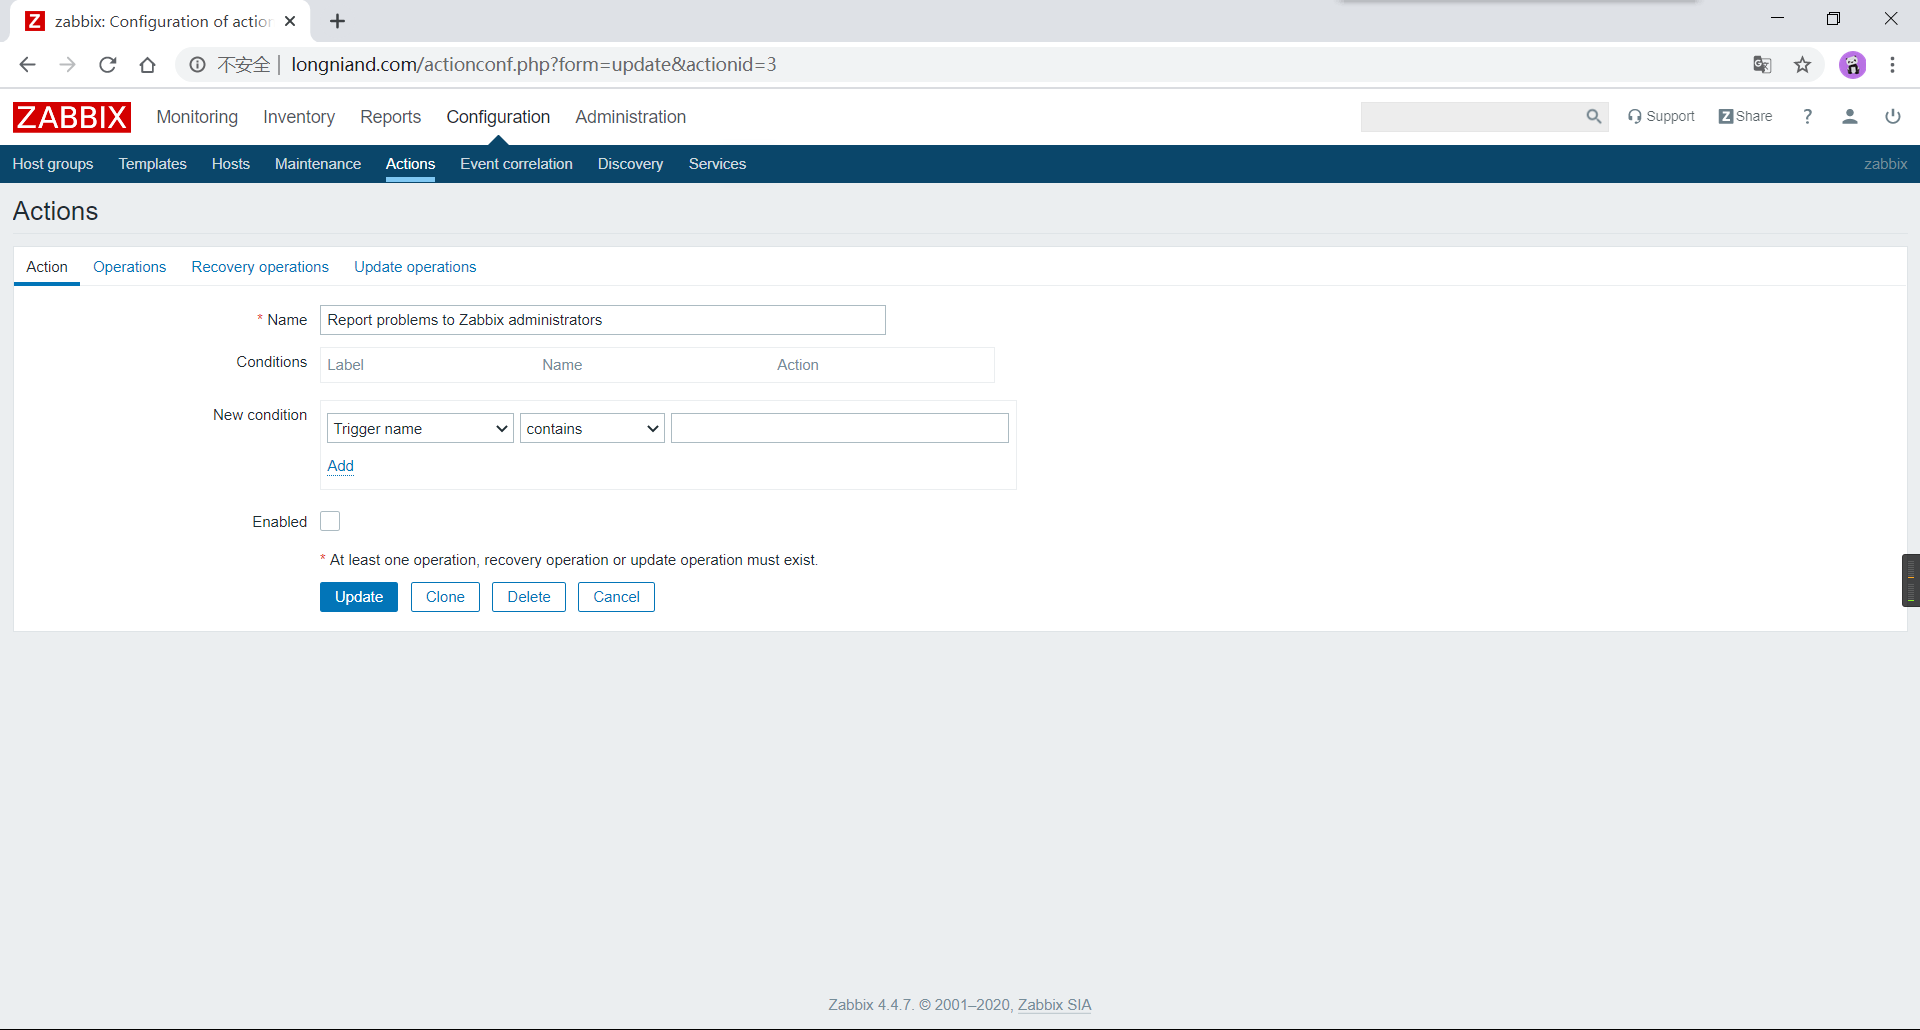Viewport: 1920px width, 1030px height.
Task: Click the side debug widget handle
Action: (1910, 580)
